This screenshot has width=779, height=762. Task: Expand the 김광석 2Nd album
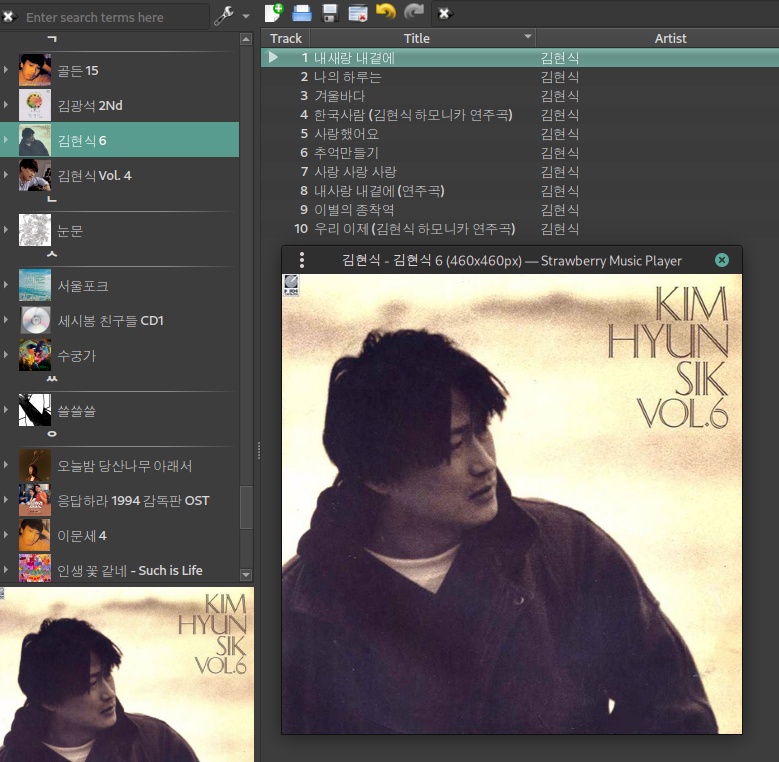pos(6,105)
